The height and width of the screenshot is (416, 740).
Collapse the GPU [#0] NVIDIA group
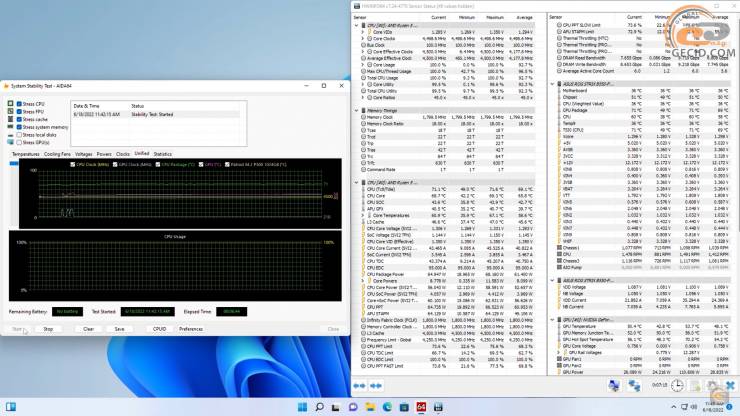point(552,320)
